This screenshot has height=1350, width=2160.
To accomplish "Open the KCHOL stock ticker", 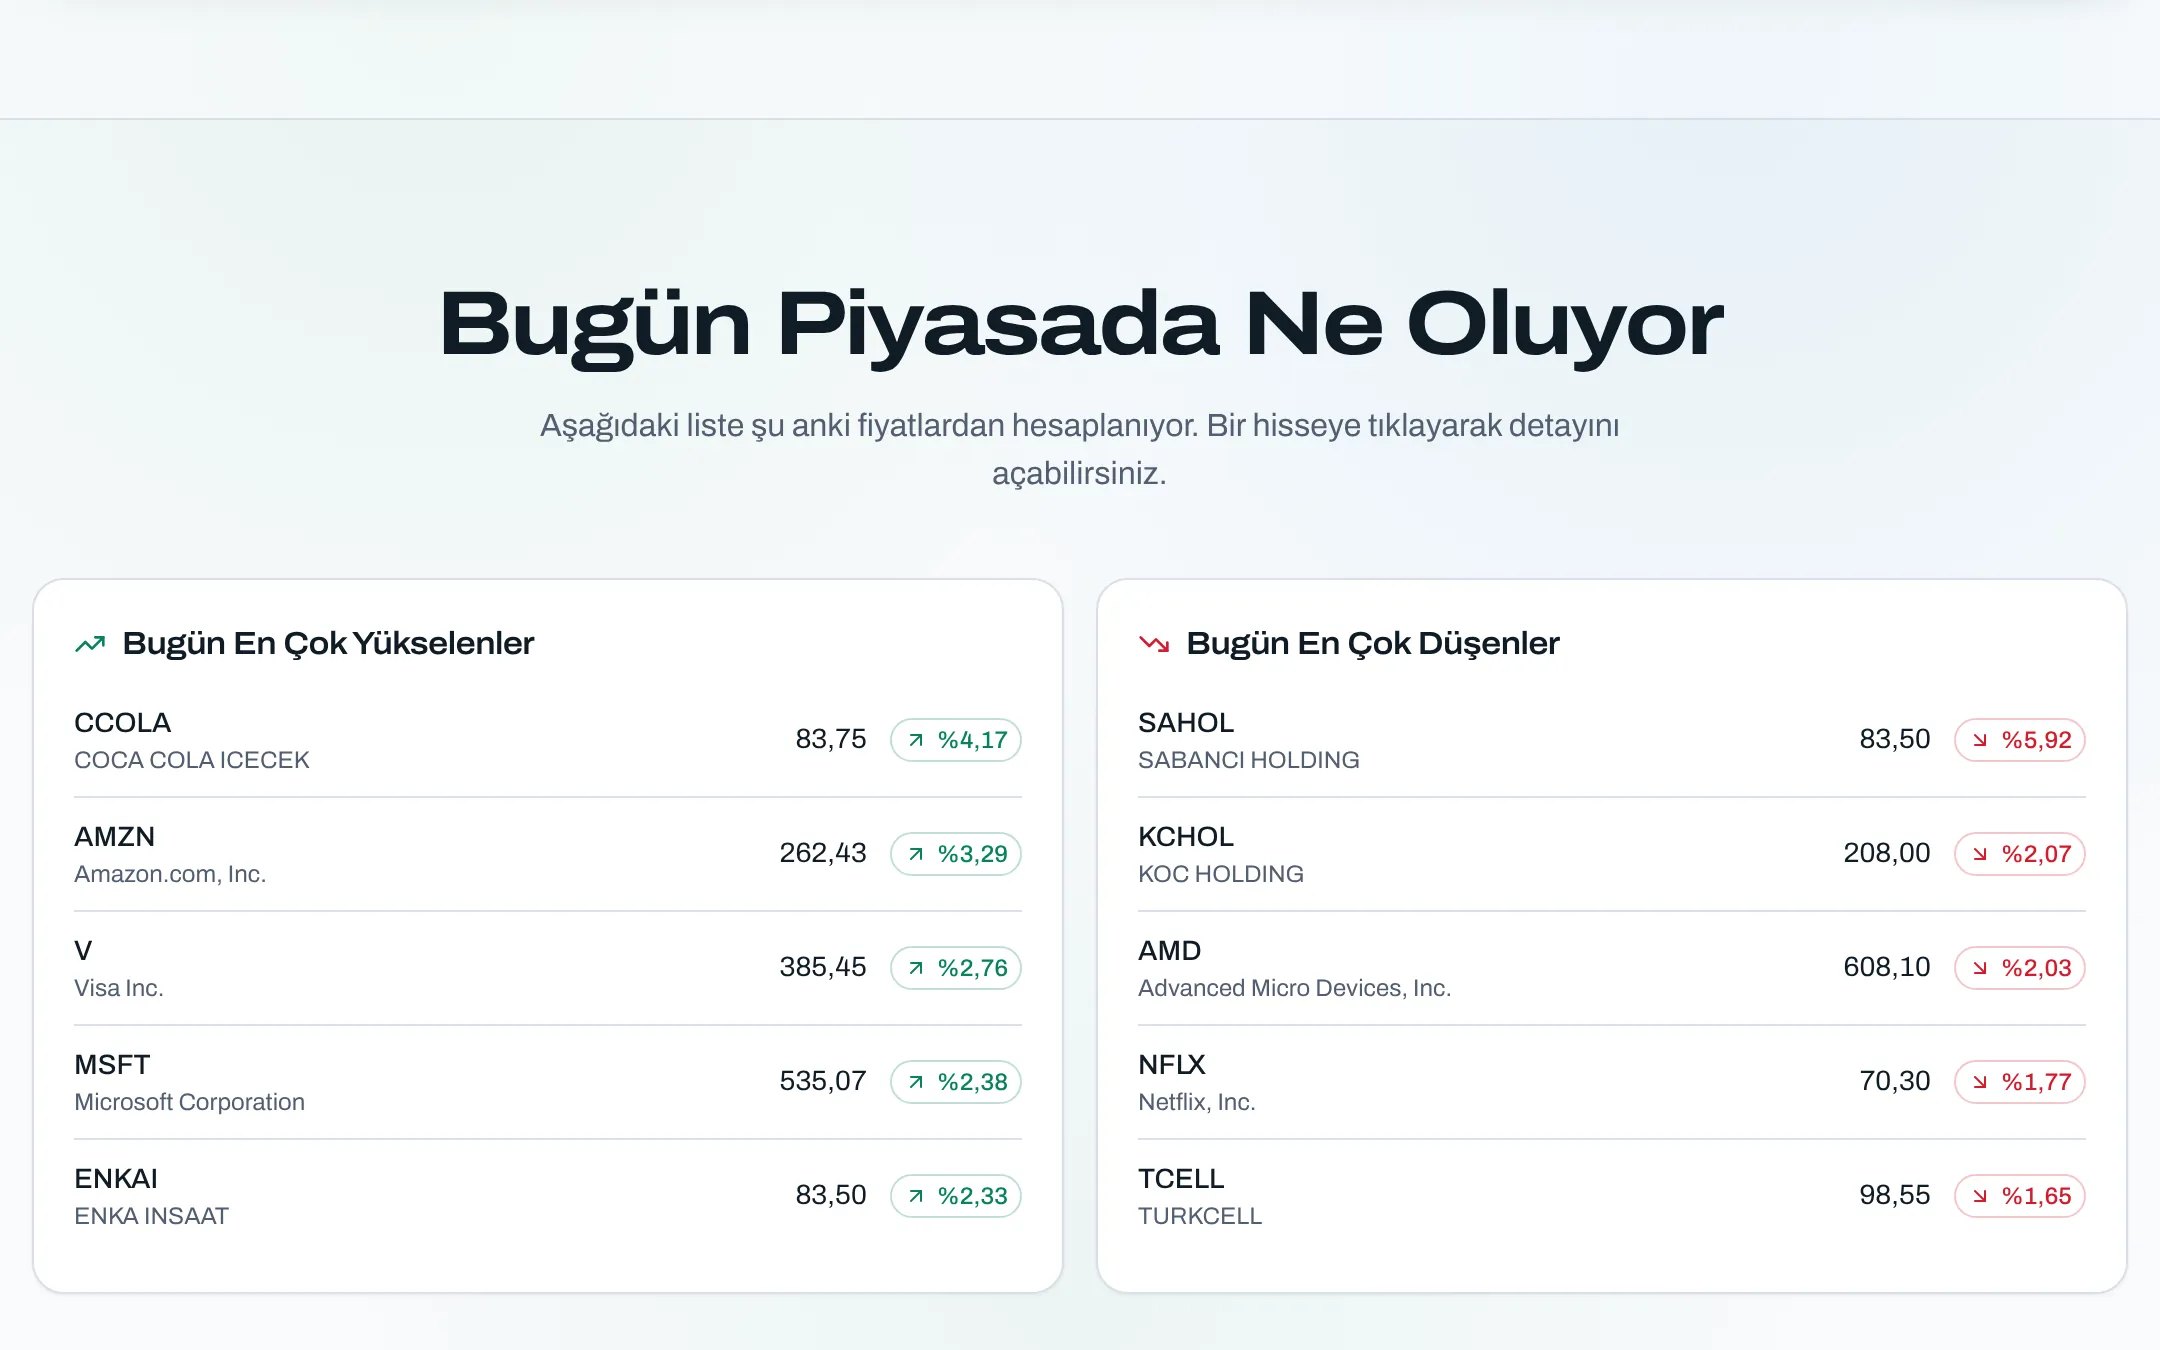I will pos(1186,837).
